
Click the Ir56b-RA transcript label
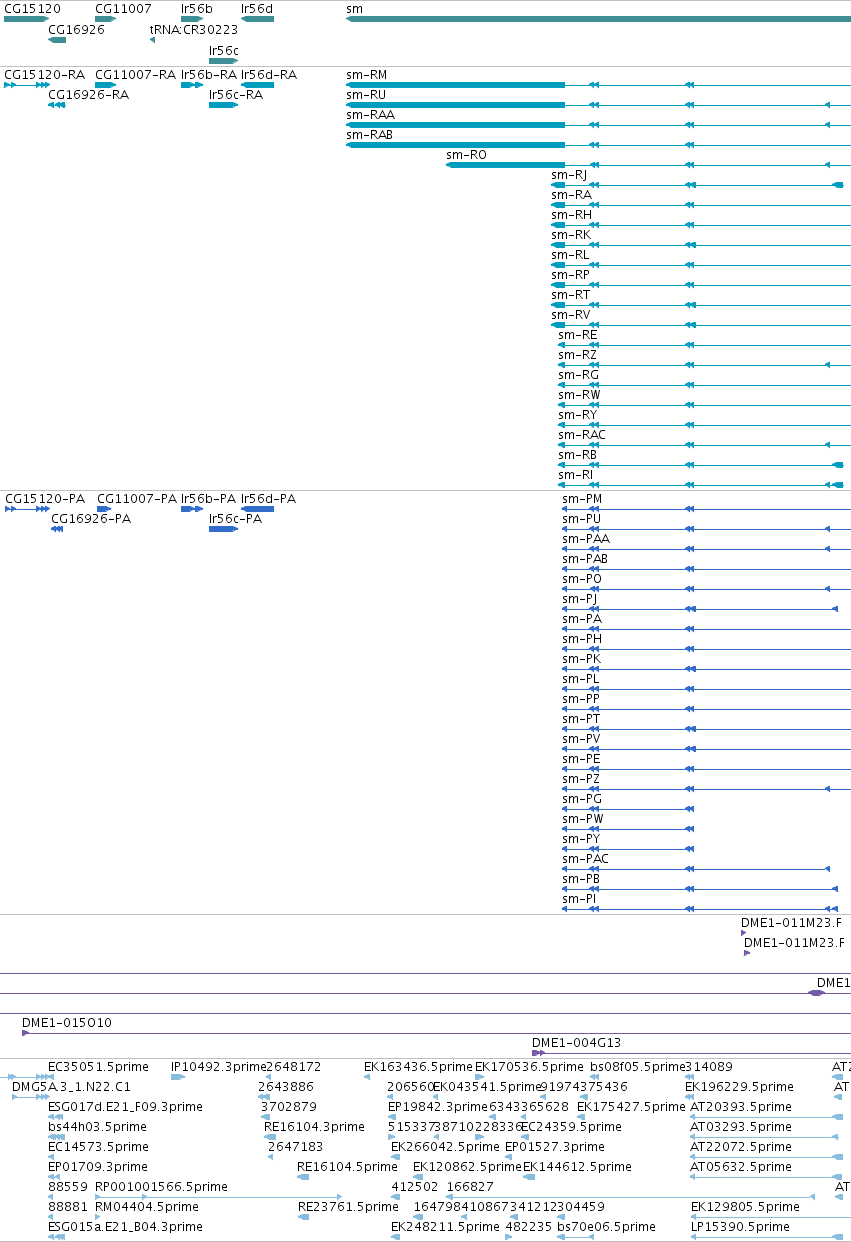pos(209,75)
